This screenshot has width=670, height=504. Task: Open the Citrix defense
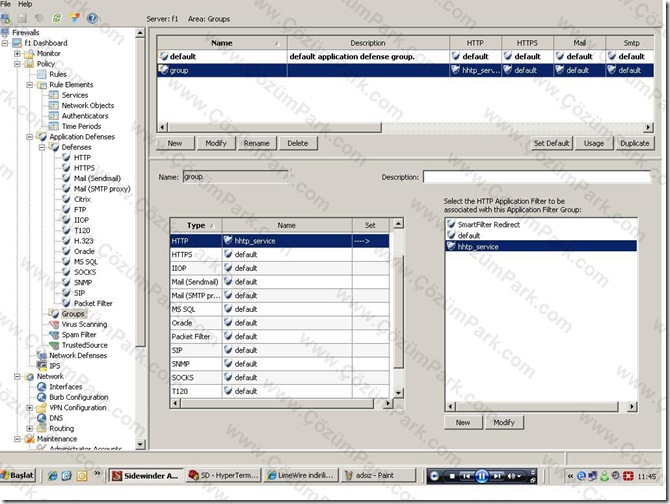tap(82, 199)
